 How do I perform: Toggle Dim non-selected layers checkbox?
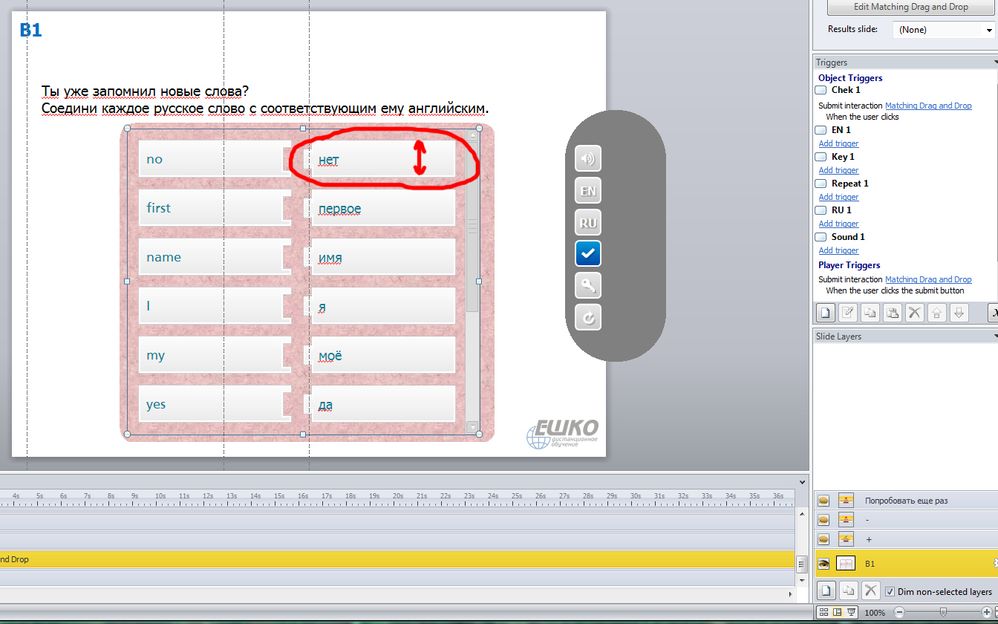tap(890, 592)
